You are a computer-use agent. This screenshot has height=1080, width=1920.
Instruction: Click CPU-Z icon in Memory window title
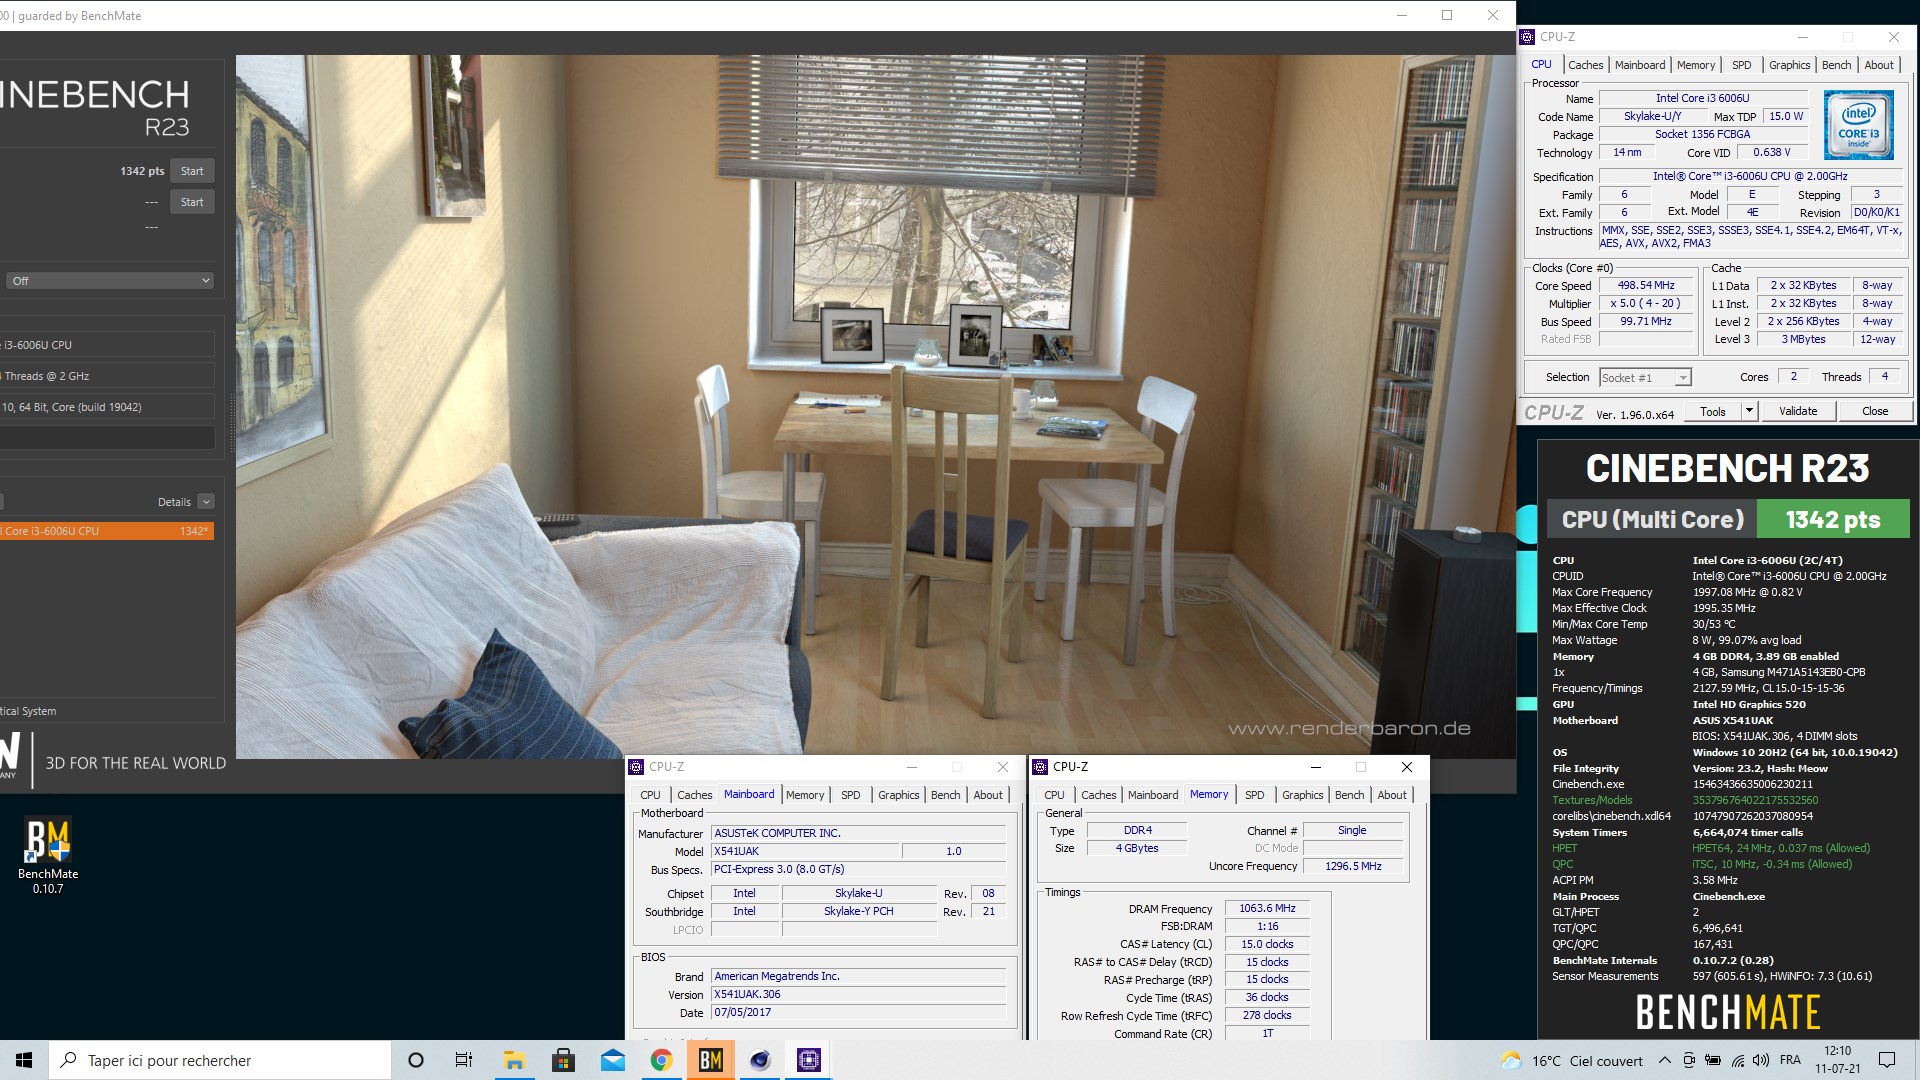1040,767
